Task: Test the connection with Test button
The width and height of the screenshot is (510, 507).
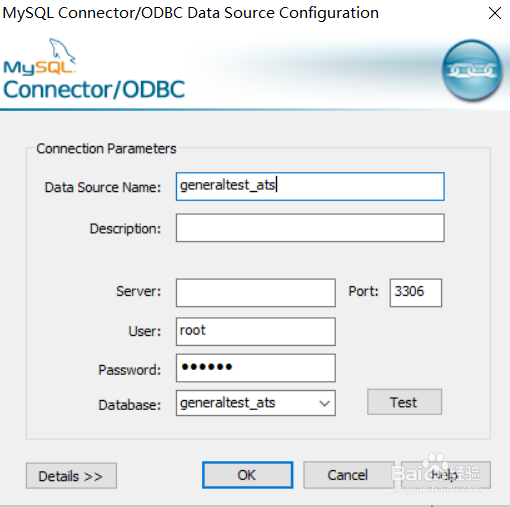Action: click(x=404, y=402)
